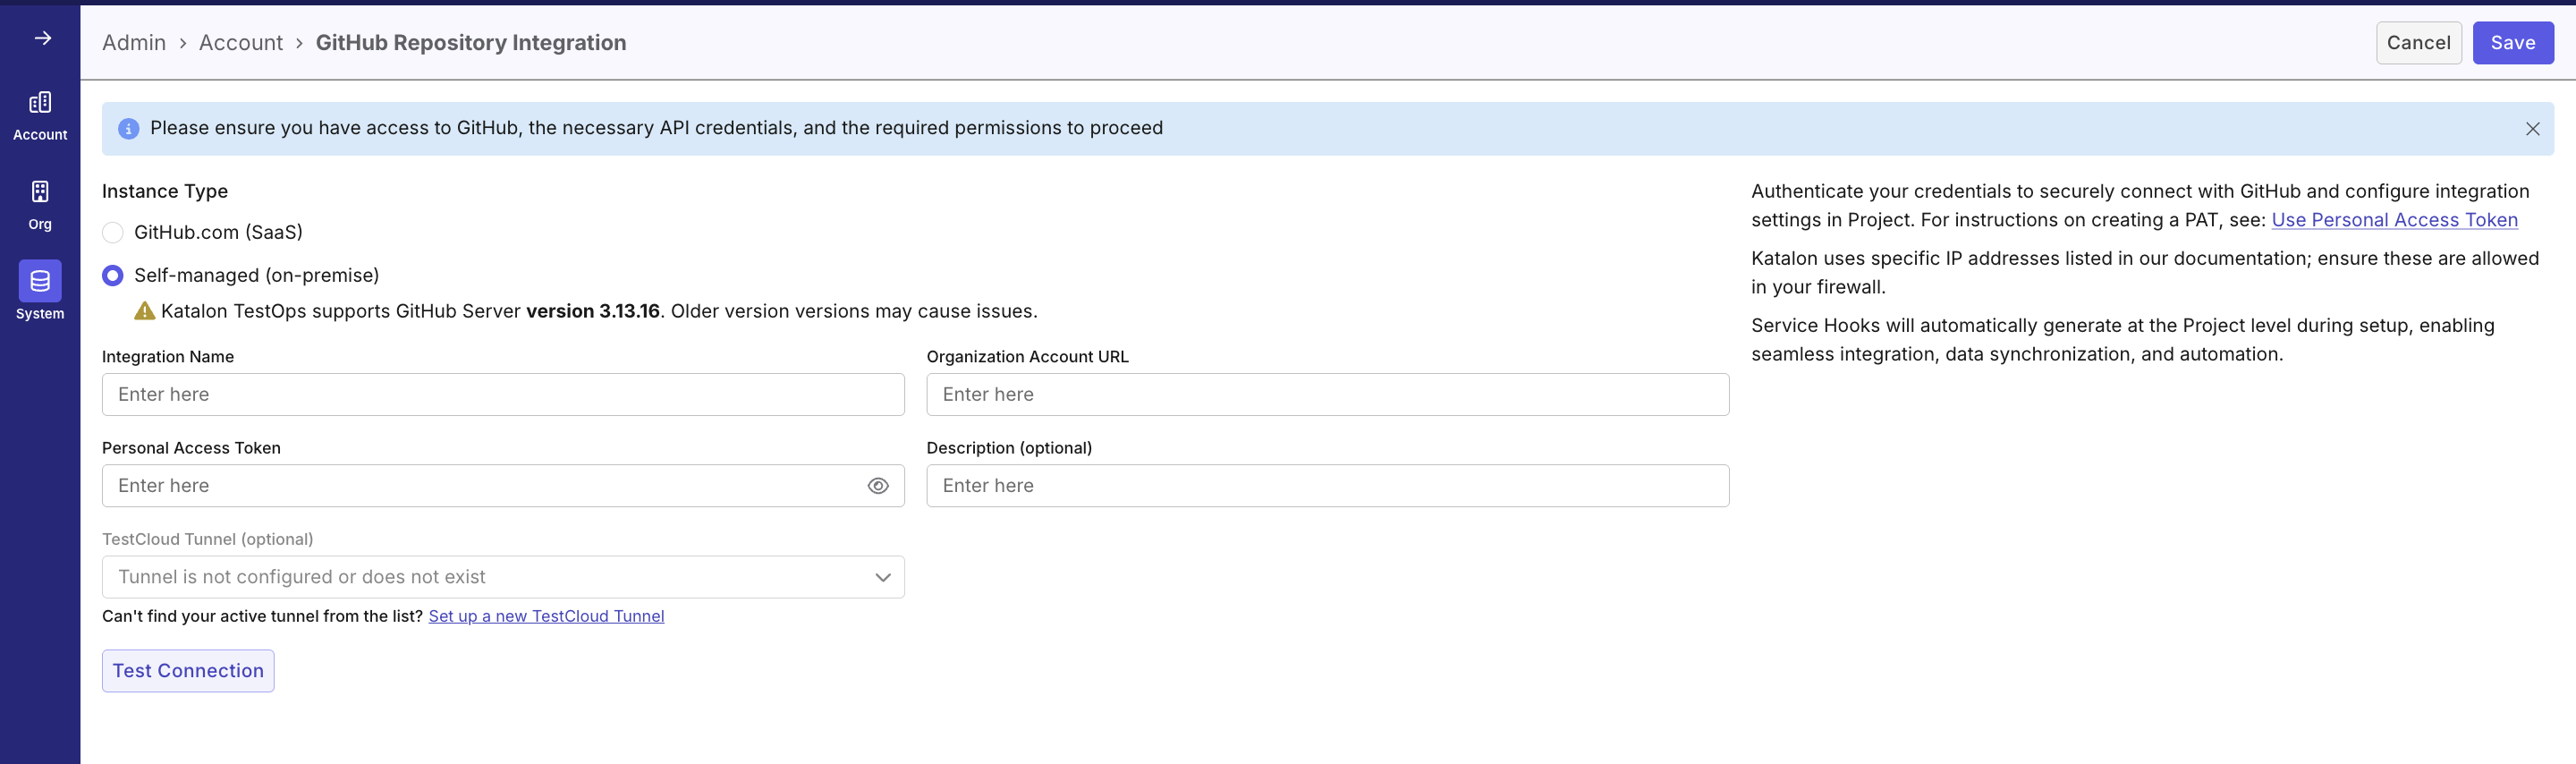Viewport: 2576px width, 764px height.
Task: Focus the Organization Account URL field
Action: (x=1327, y=395)
